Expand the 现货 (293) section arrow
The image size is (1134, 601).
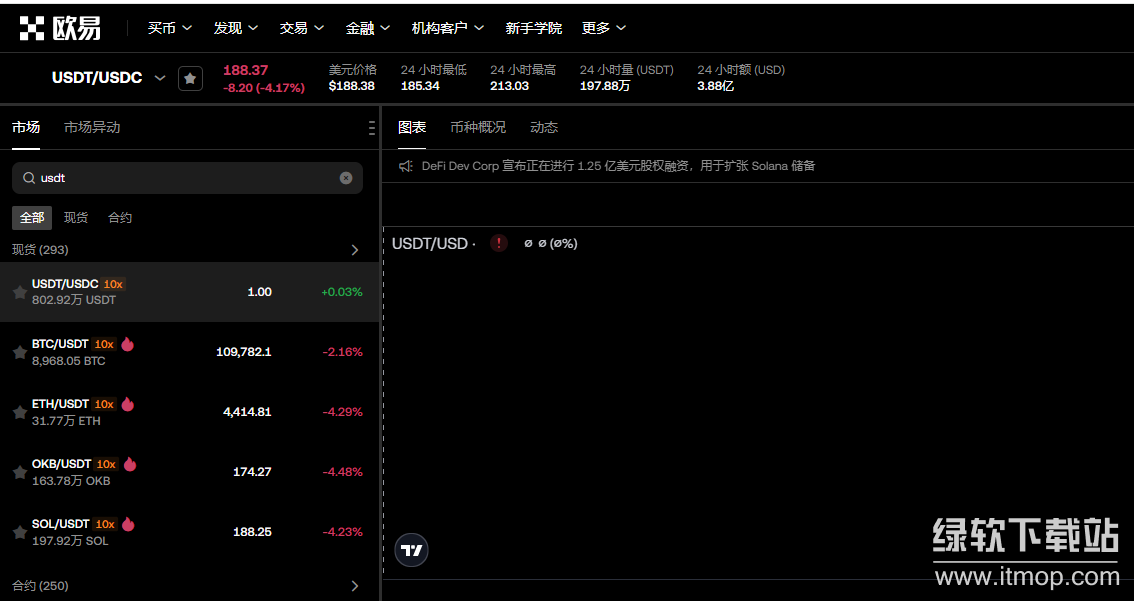tap(354, 250)
